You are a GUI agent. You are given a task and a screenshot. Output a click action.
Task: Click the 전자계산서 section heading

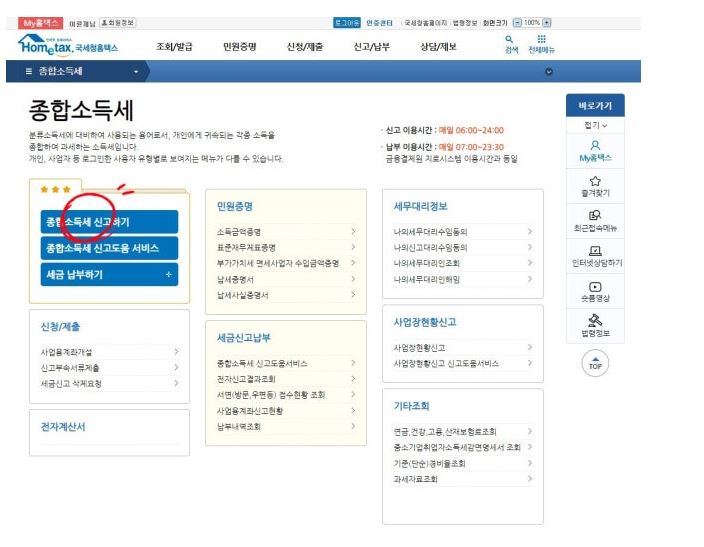pos(63,427)
